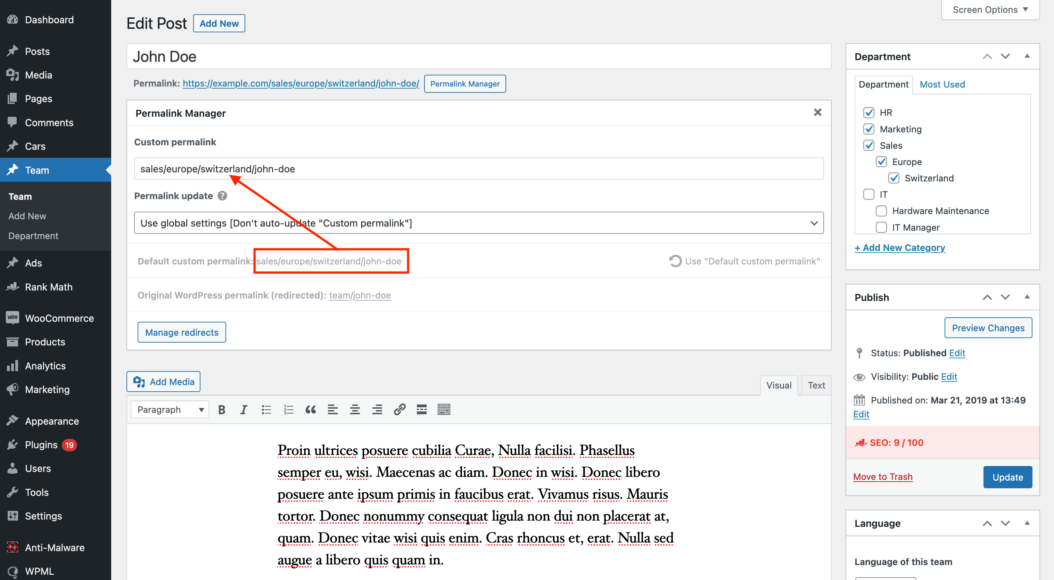Insert a bulleted list

[265, 408]
